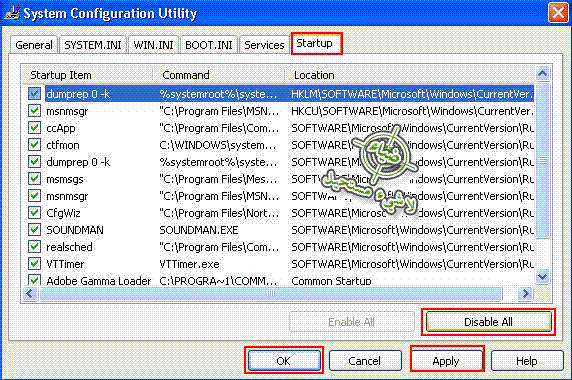Select the Startup tab
572x380 pixels.
[x=317, y=44]
